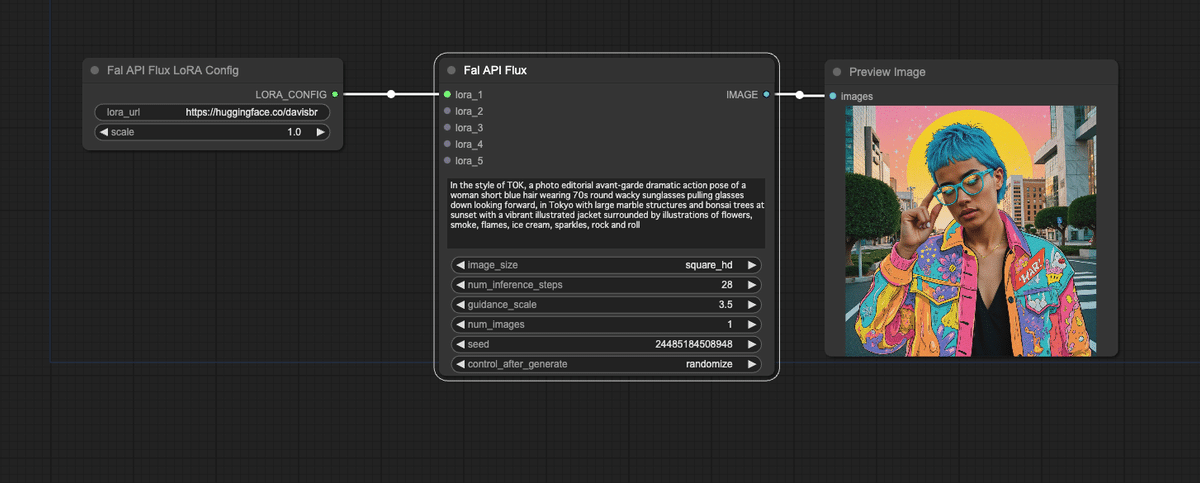
Task: Select the Preview Image node title
Action: (x=887, y=72)
